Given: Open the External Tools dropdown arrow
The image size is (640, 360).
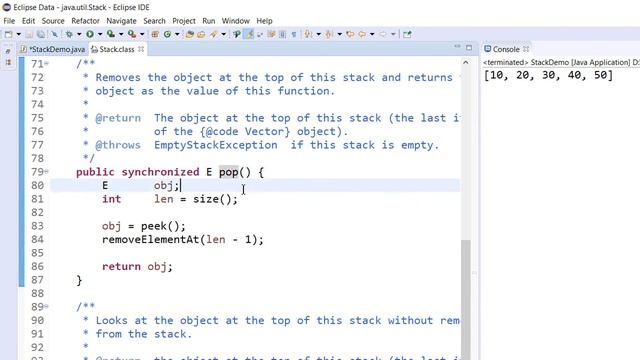Looking at the screenshot, I should (142, 34).
